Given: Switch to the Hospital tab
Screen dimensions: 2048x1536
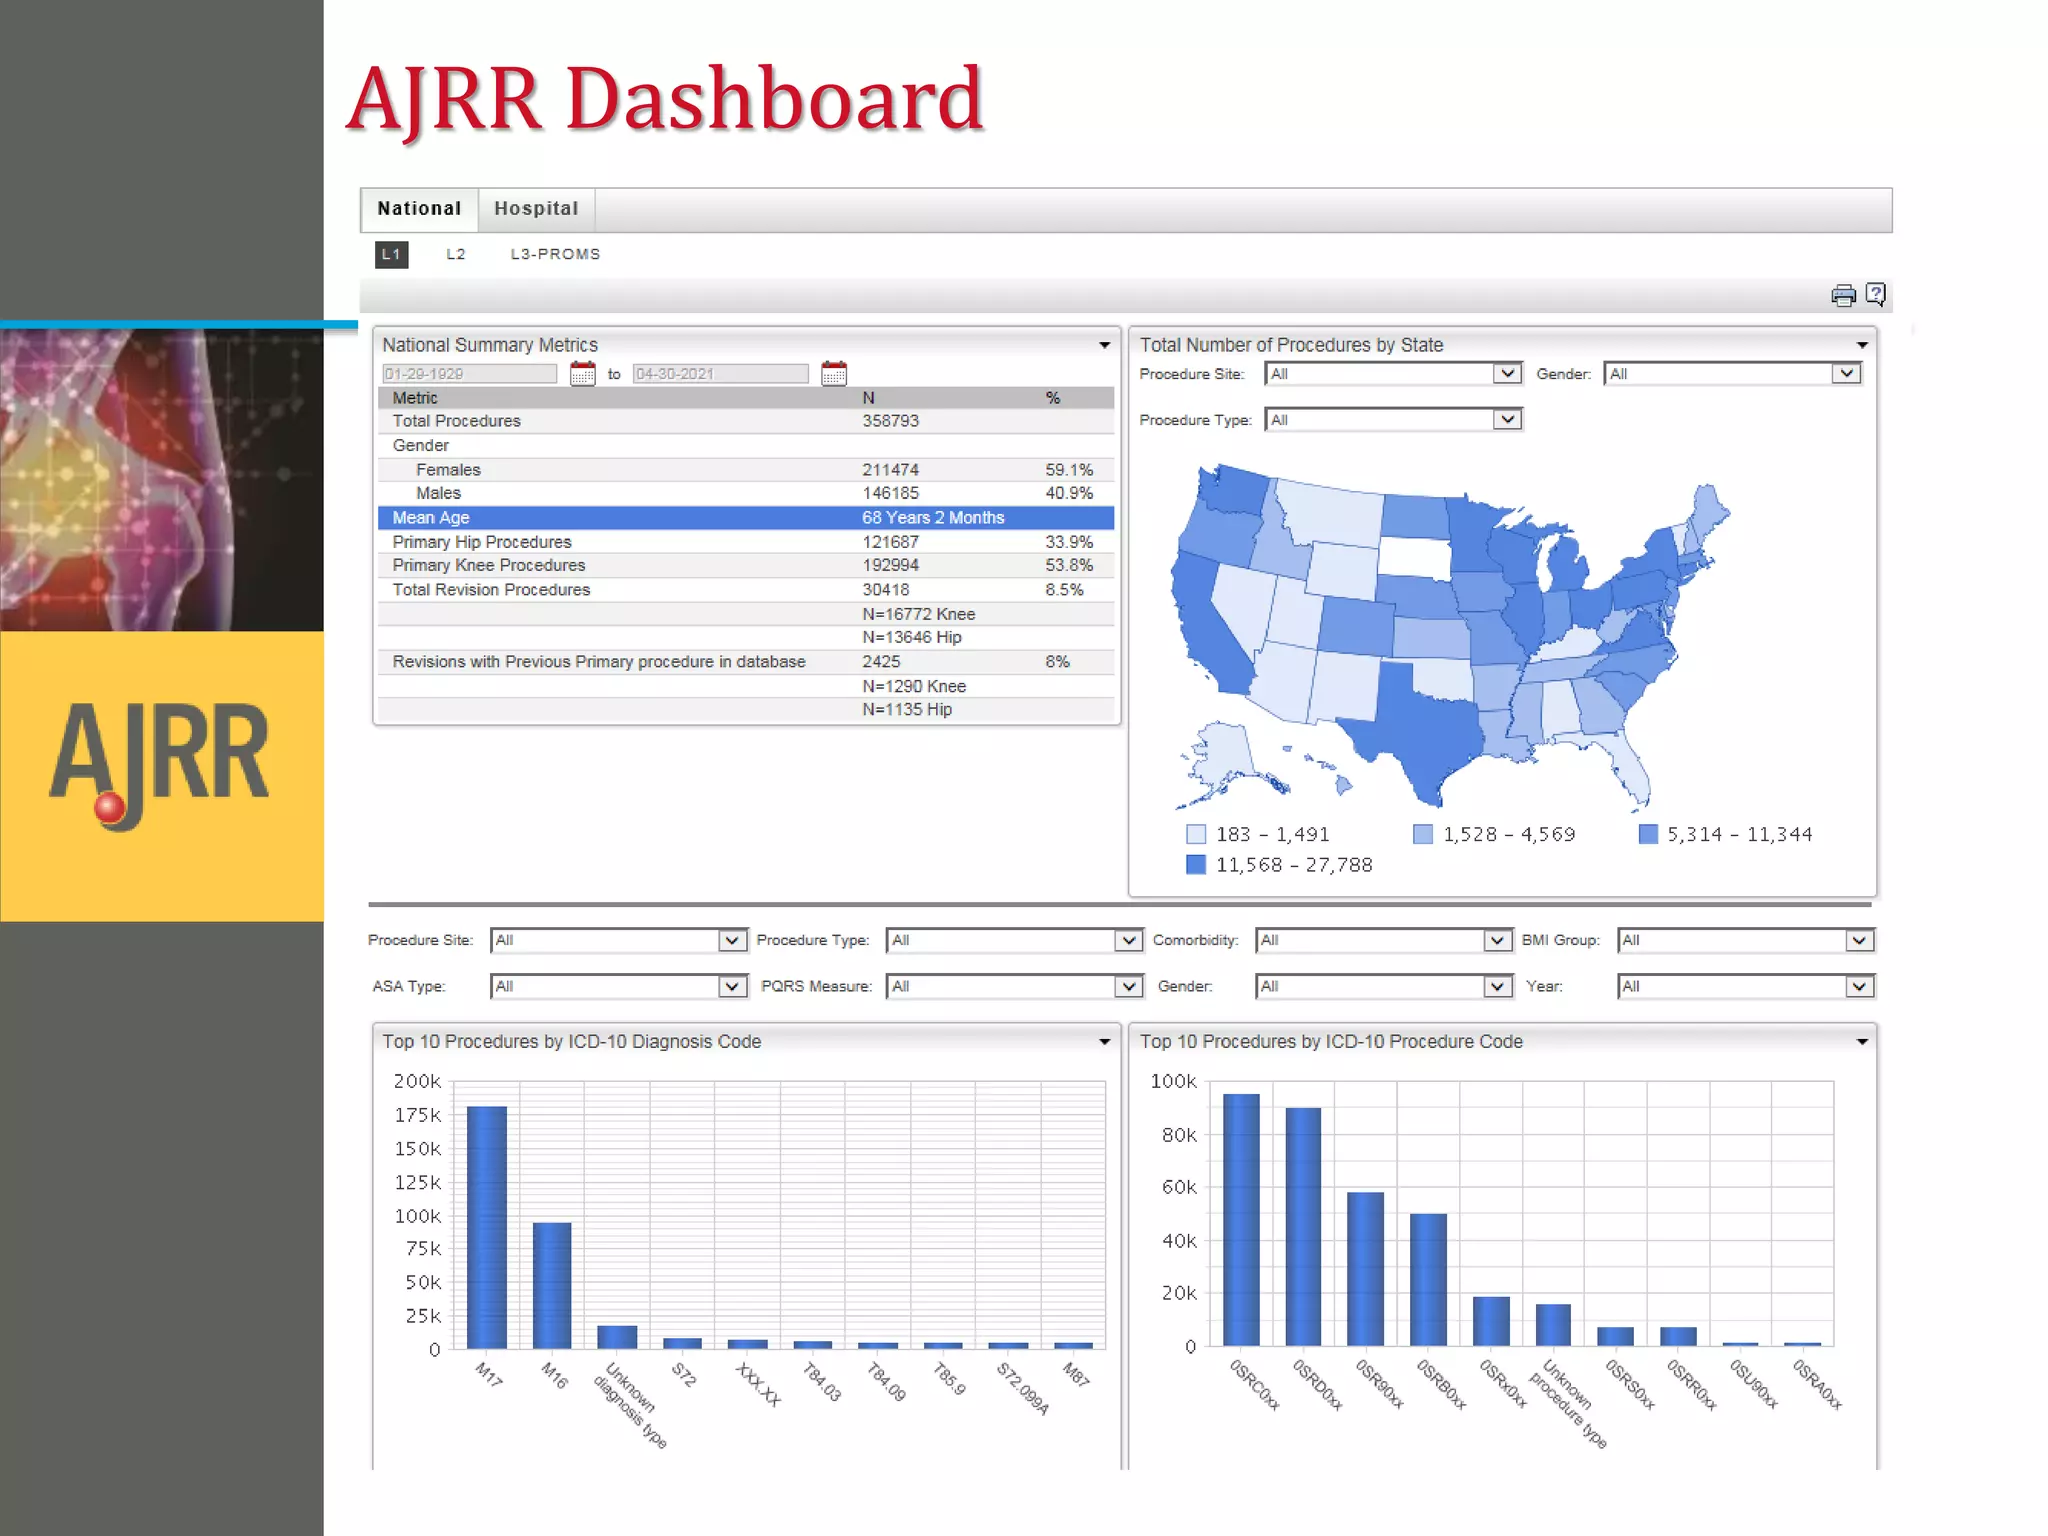Looking at the screenshot, I should click(x=536, y=209).
